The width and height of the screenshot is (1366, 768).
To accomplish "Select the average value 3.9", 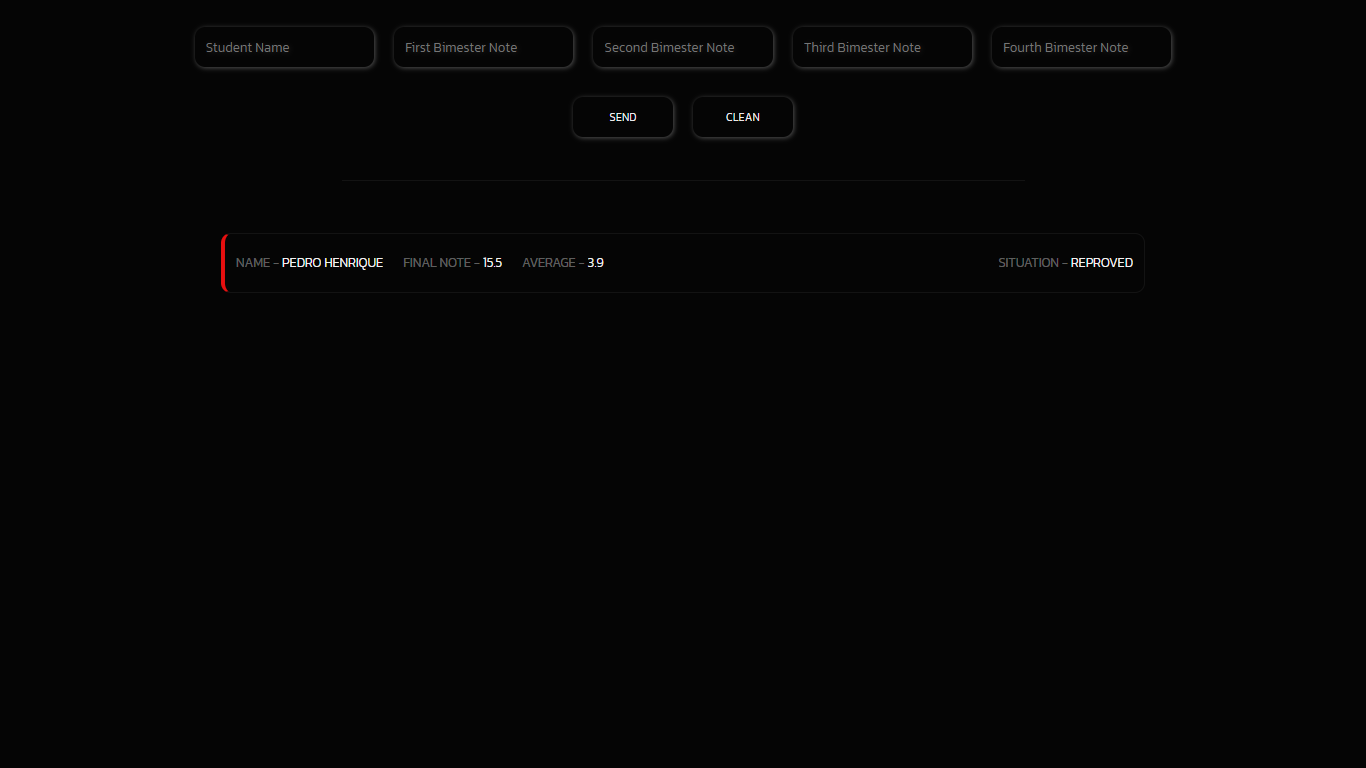I will pyautogui.click(x=595, y=263).
